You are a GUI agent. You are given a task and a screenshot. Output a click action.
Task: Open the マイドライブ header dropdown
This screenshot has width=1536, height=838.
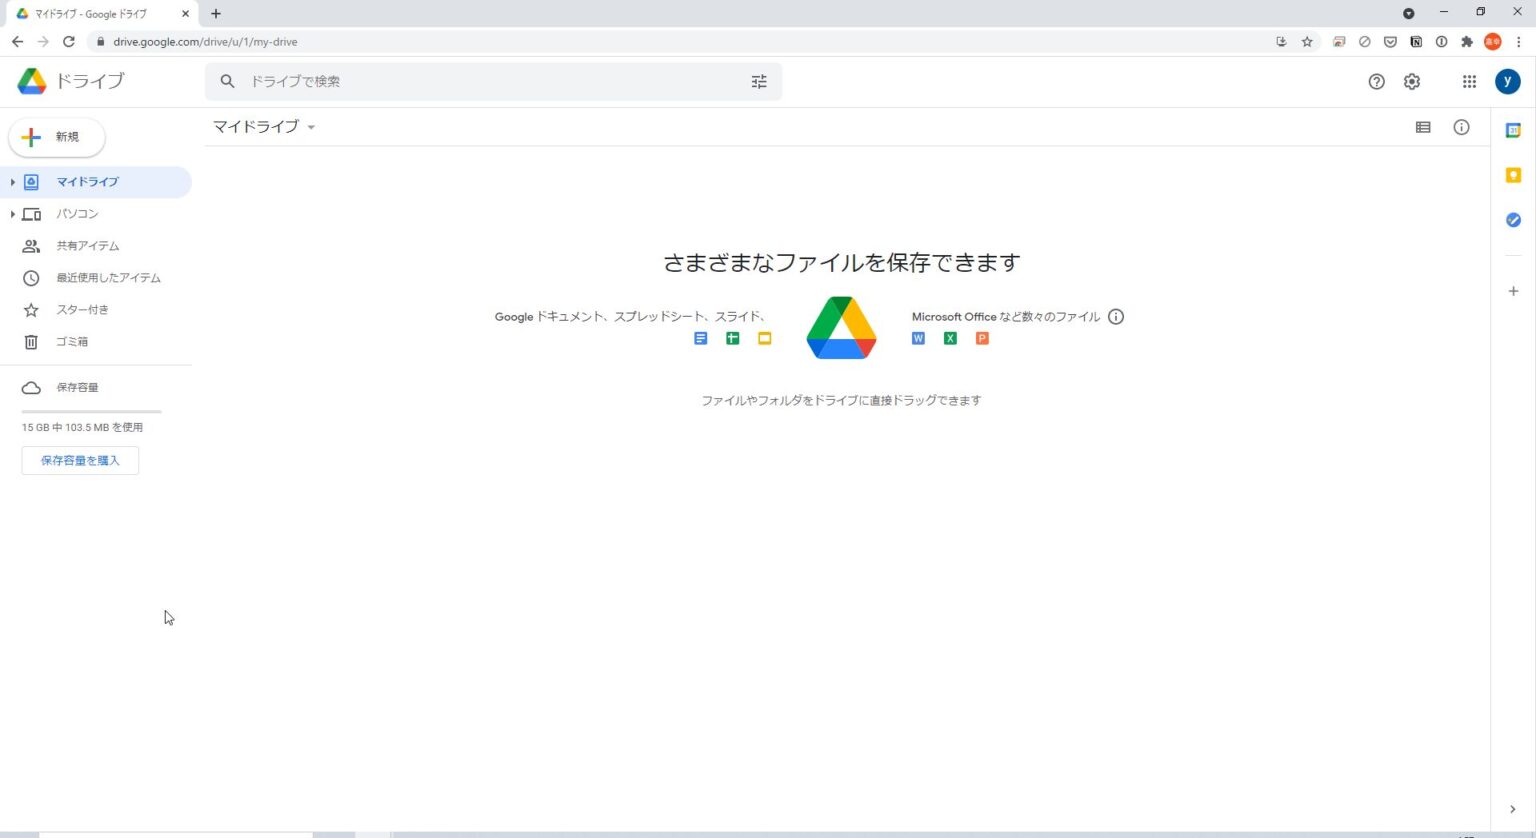310,127
